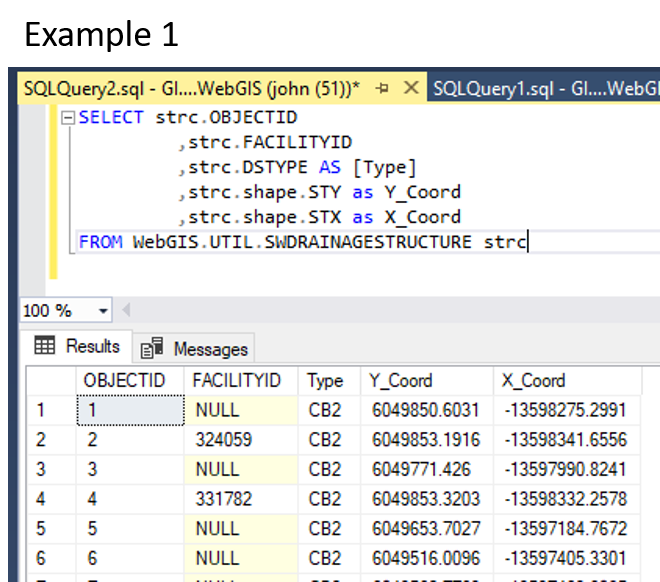Select row header 5 in results

point(51,529)
